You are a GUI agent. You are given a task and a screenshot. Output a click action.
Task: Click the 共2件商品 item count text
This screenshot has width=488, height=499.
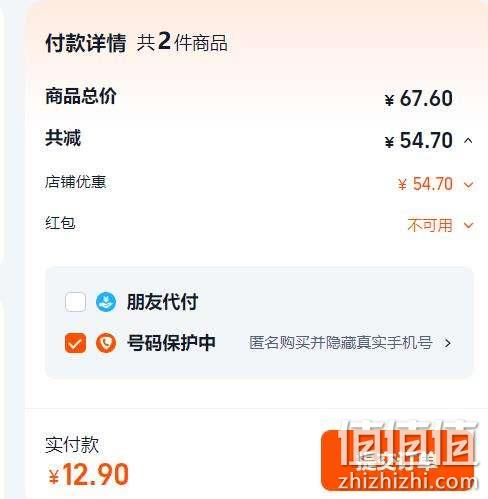point(182,42)
